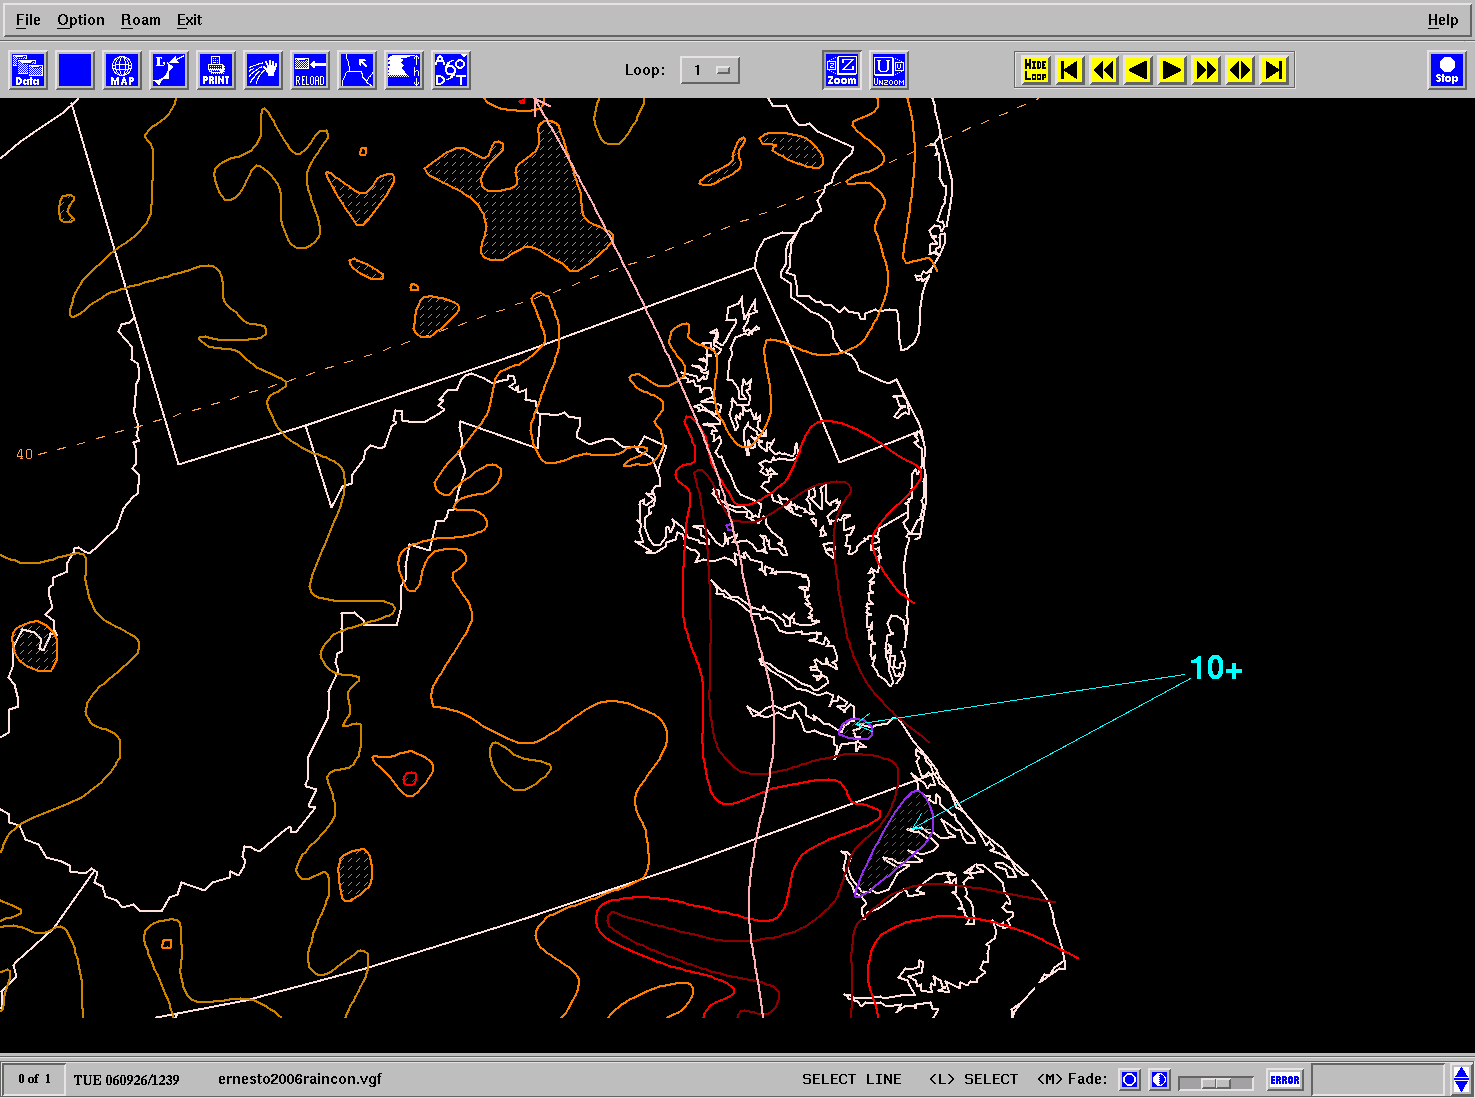Click the loop forward double-arrow button
Viewport: 1475px width, 1098px height.
point(1206,70)
